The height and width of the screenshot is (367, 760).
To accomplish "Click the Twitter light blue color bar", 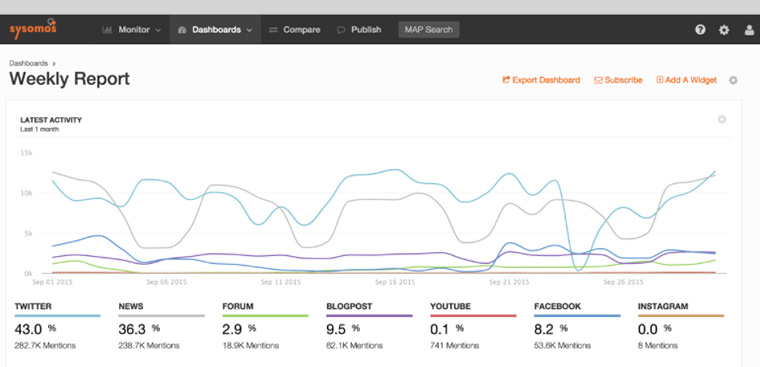I will tap(57, 316).
